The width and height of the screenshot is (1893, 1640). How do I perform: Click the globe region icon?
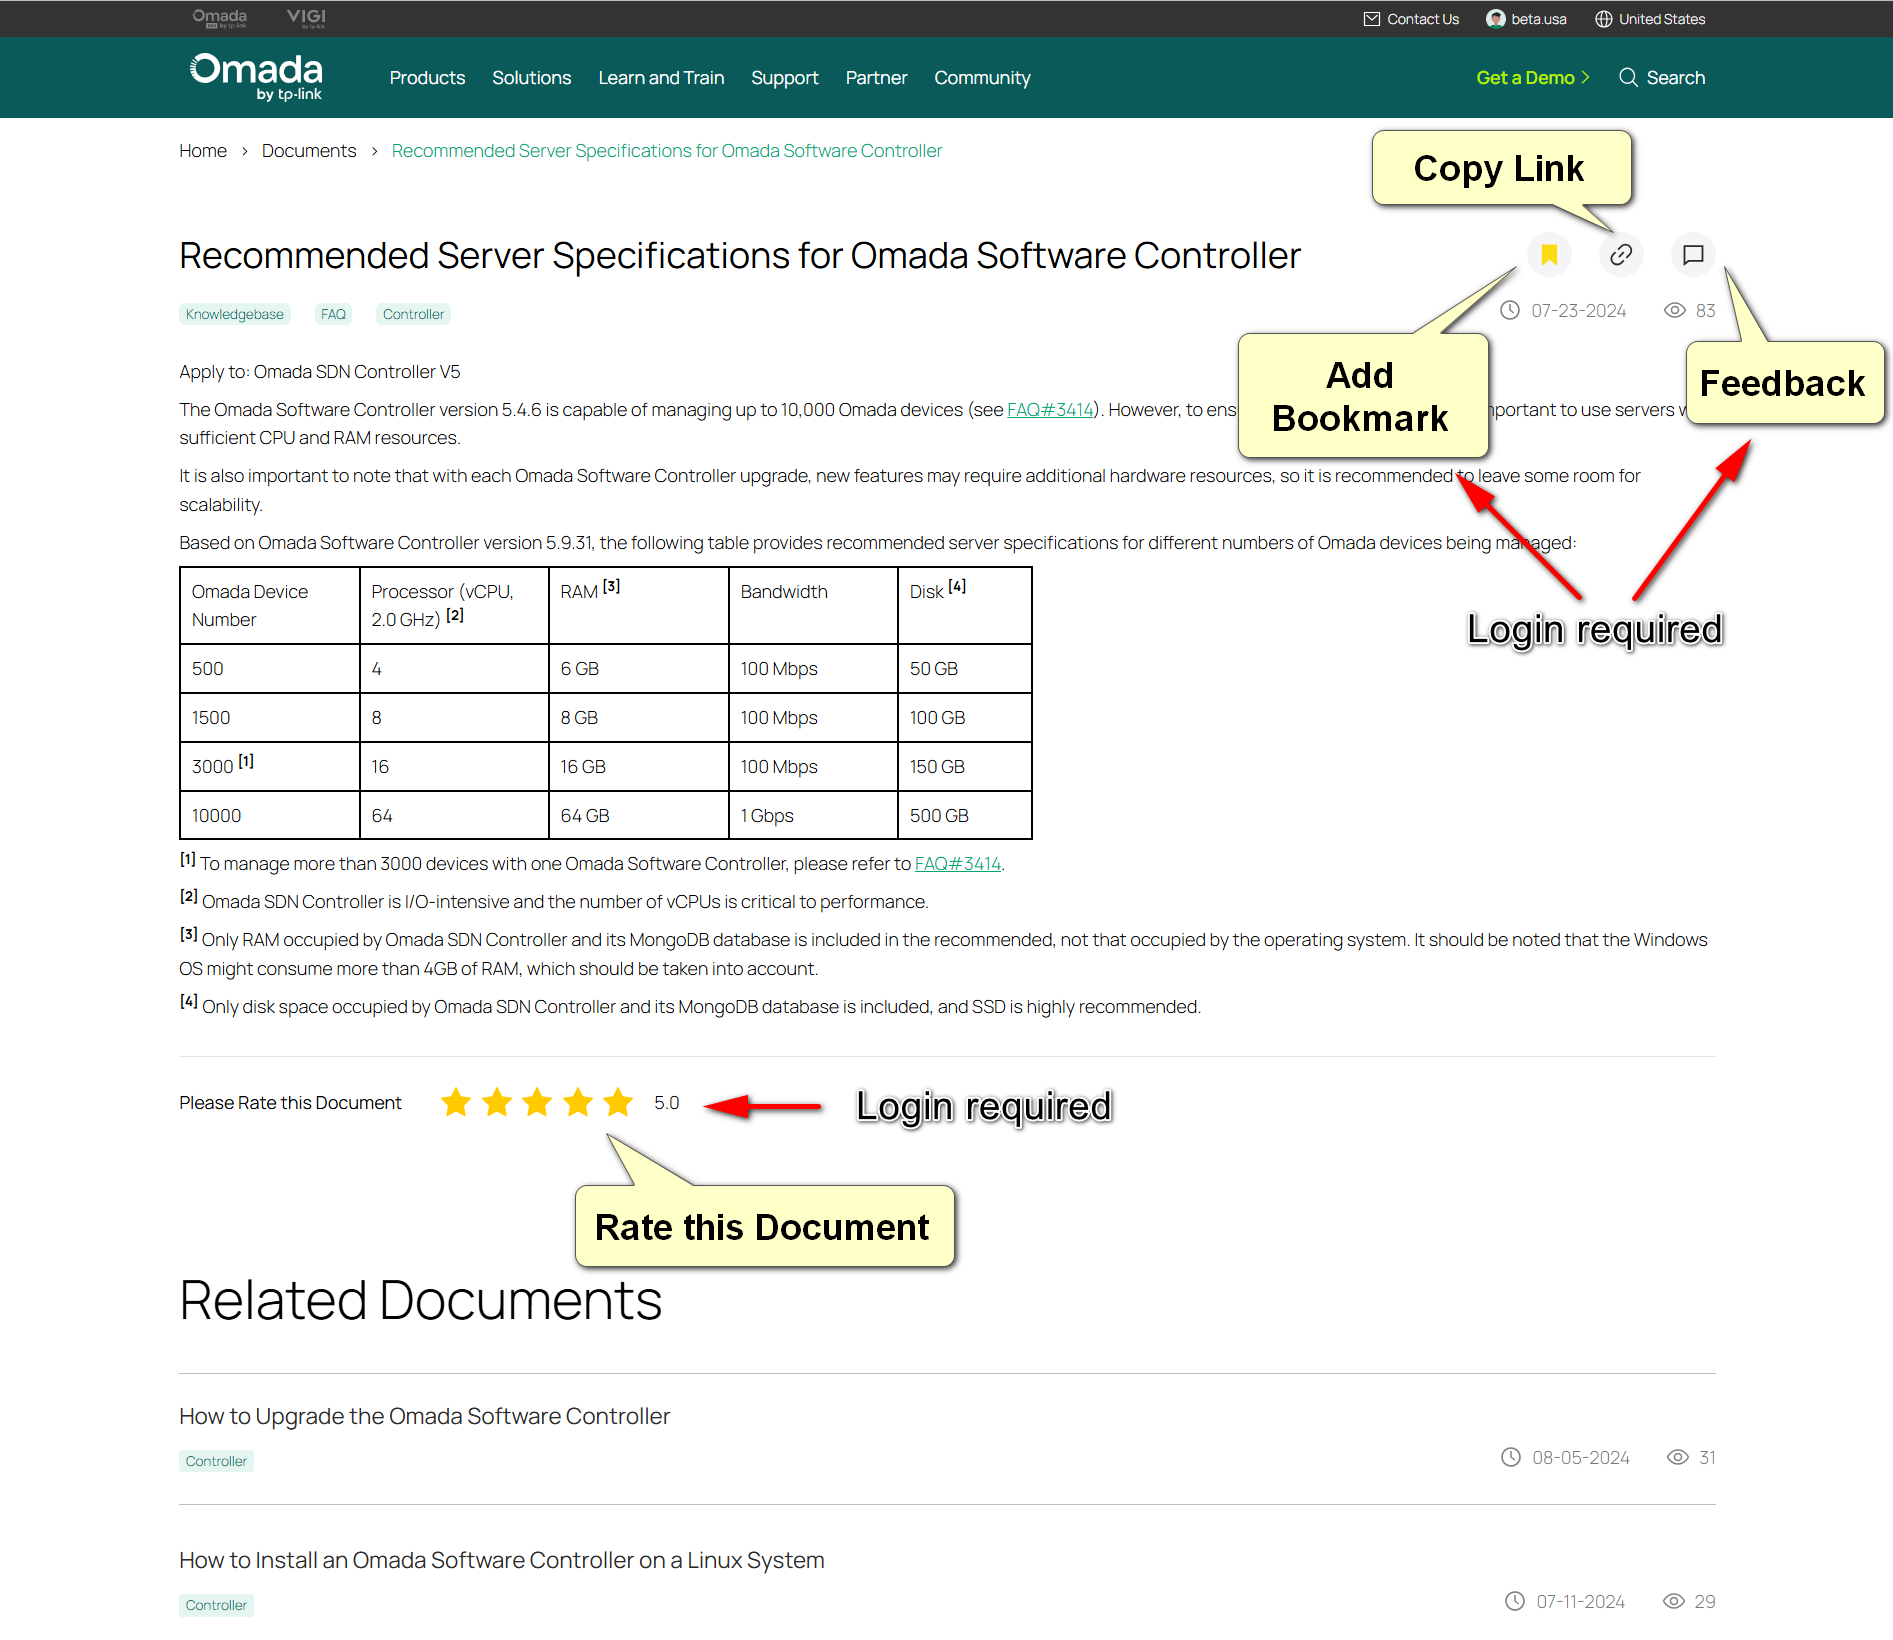pos(1603,19)
